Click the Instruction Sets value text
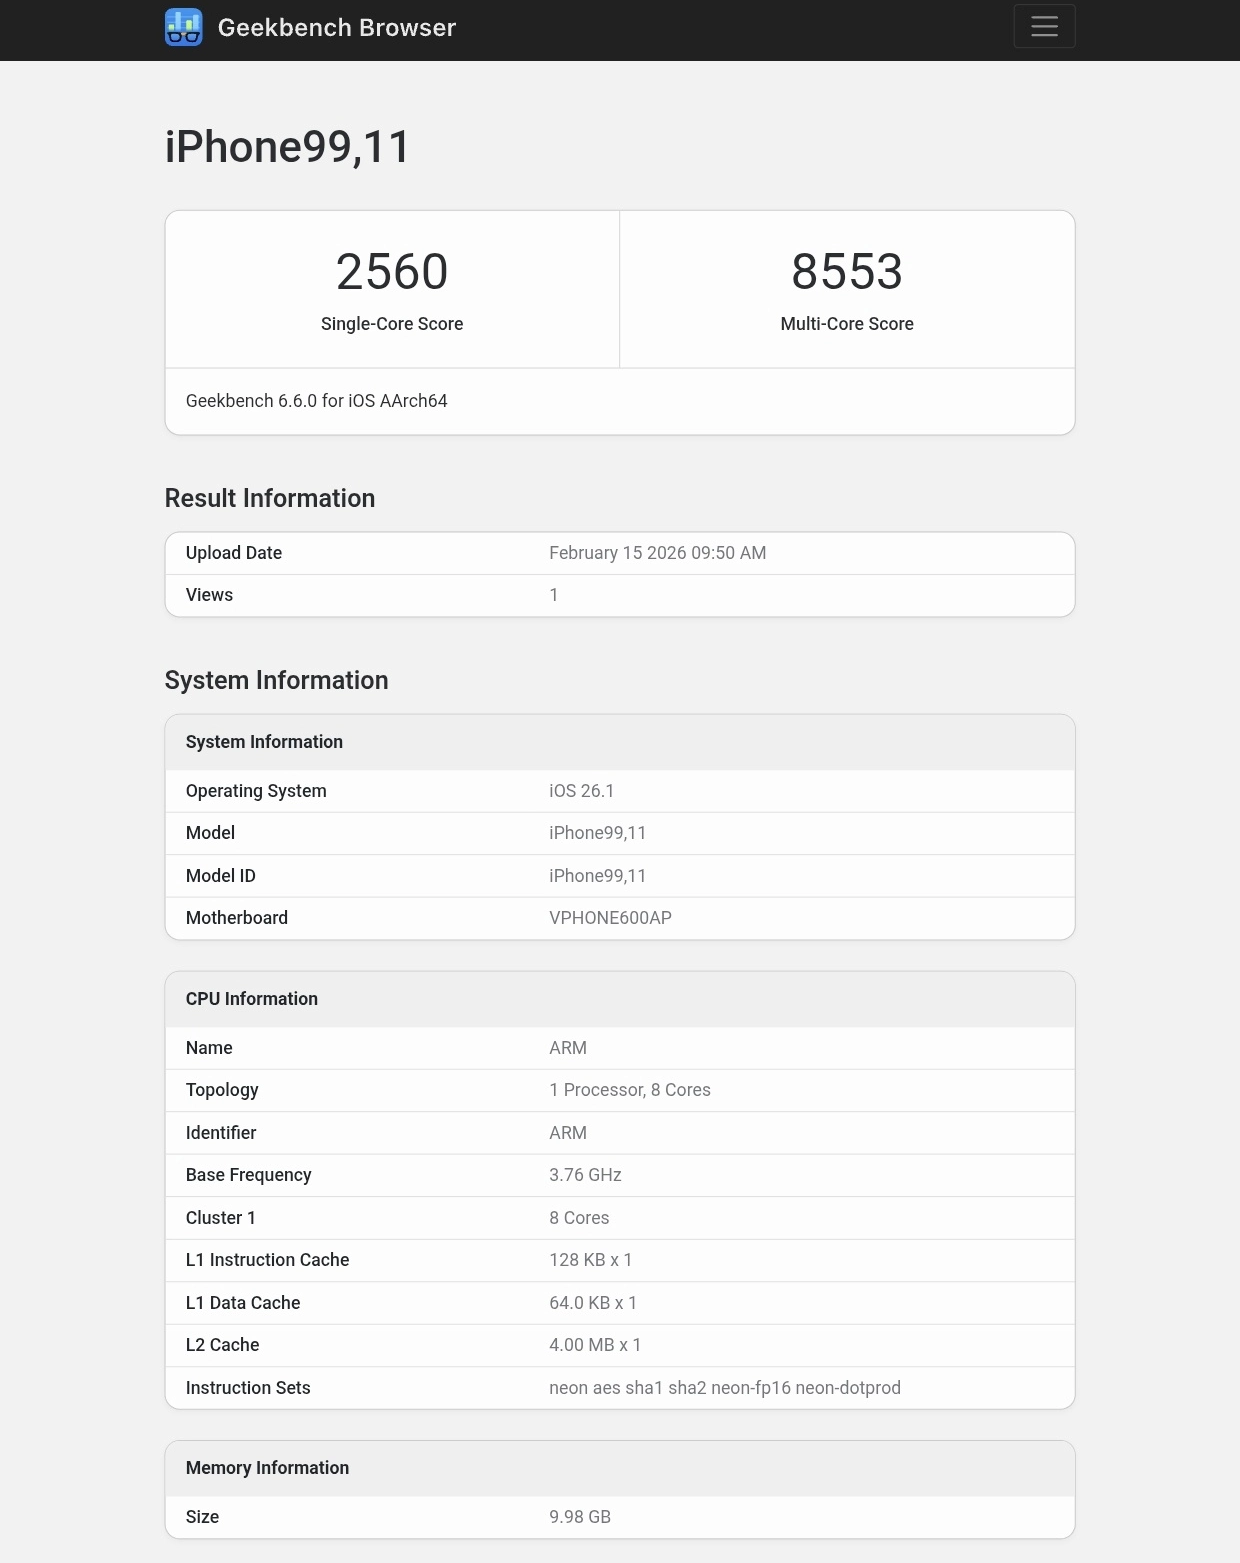Viewport: 1240px width, 1563px height. pyautogui.click(x=725, y=1388)
